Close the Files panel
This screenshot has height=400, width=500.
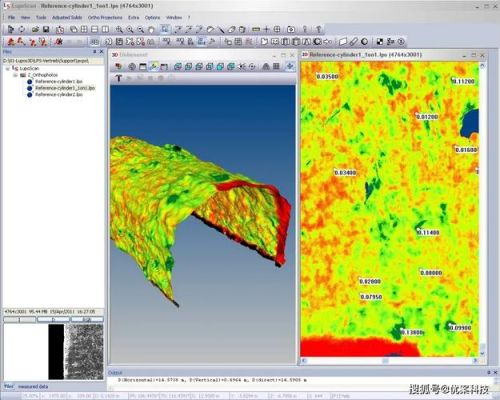(101, 52)
